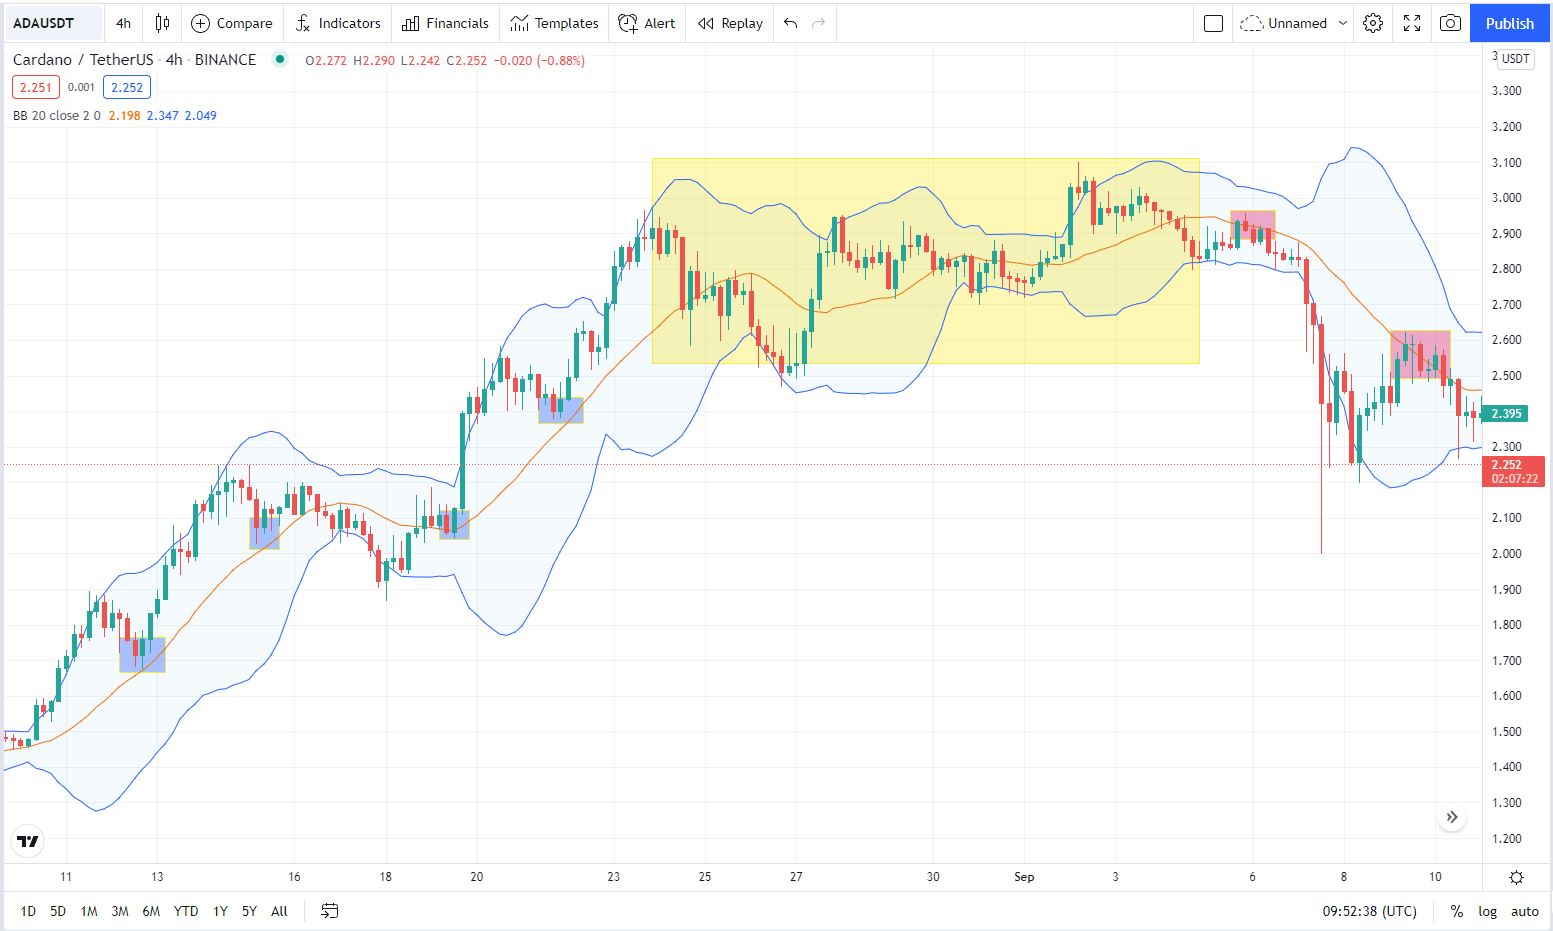The width and height of the screenshot is (1553, 931).
Task: Open the Financials menu
Action: tap(445, 23)
